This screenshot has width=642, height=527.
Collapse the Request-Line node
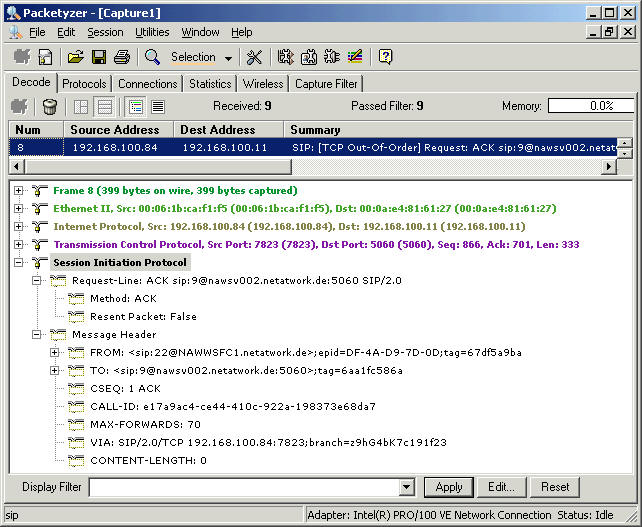tap(36, 280)
